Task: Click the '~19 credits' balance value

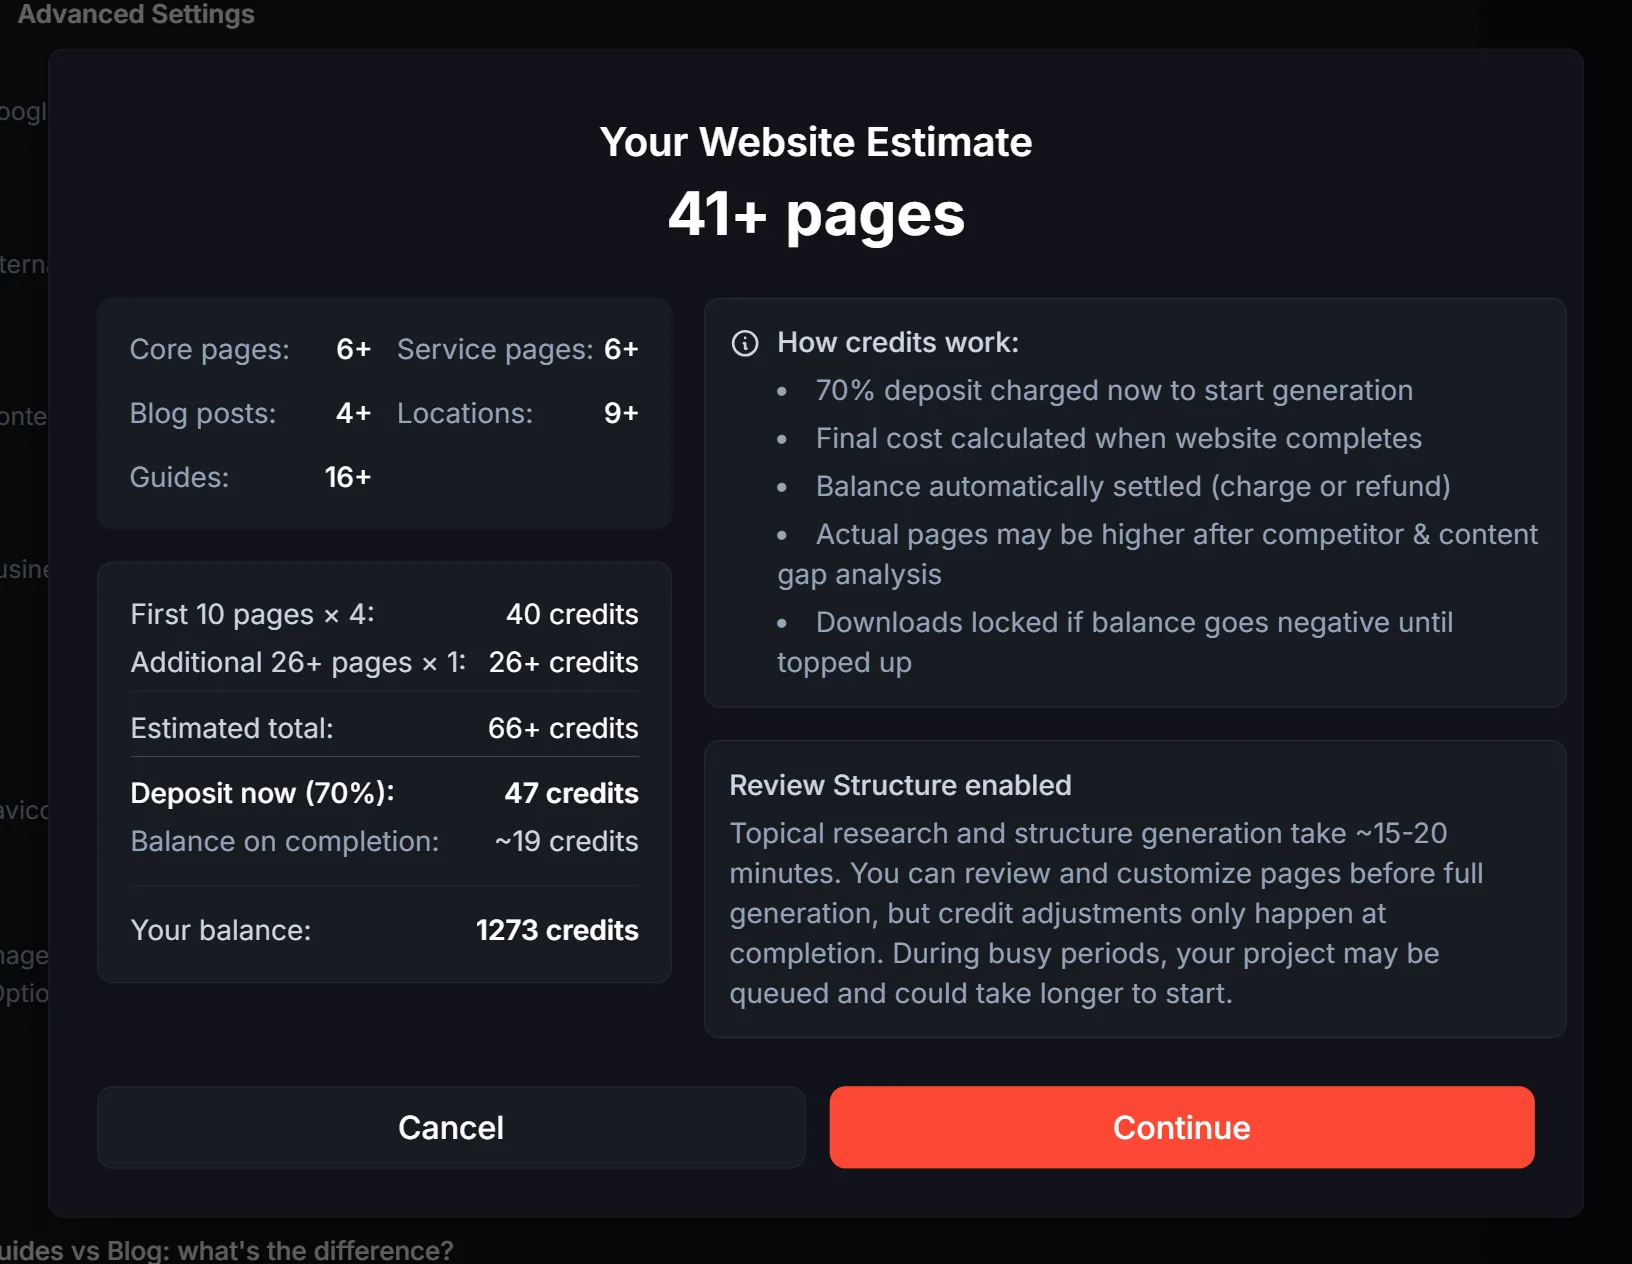Action: (x=566, y=841)
